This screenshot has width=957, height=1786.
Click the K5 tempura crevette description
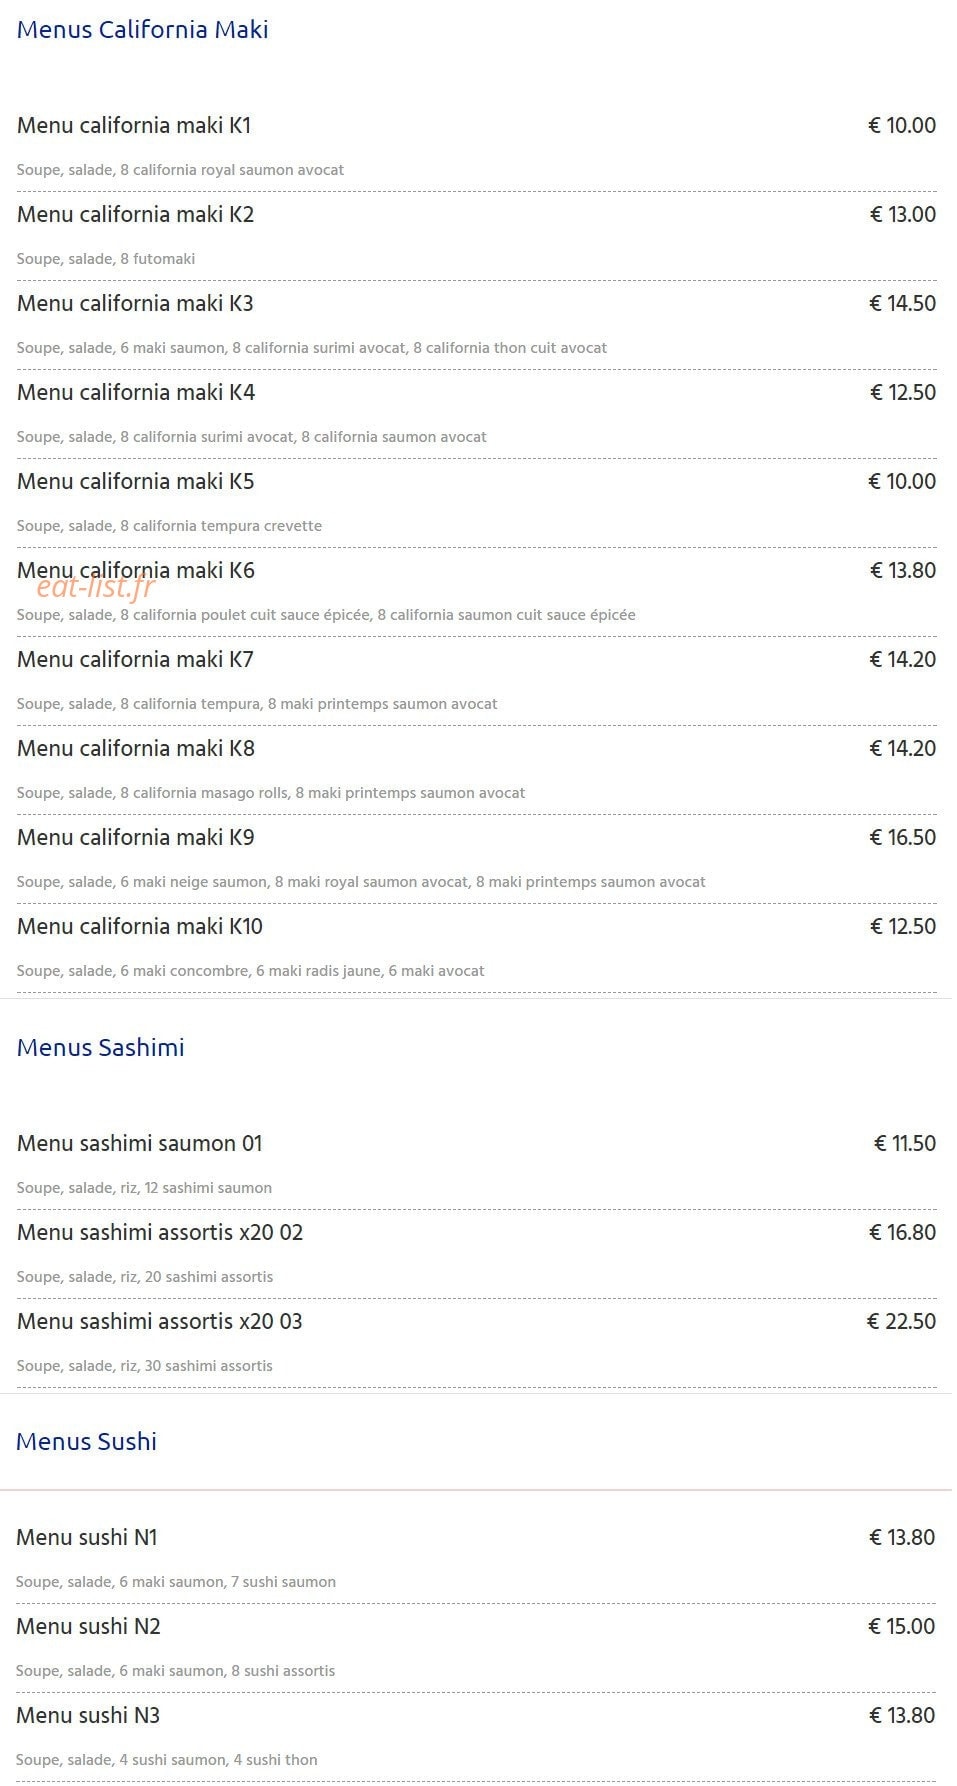pyautogui.click(x=169, y=526)
